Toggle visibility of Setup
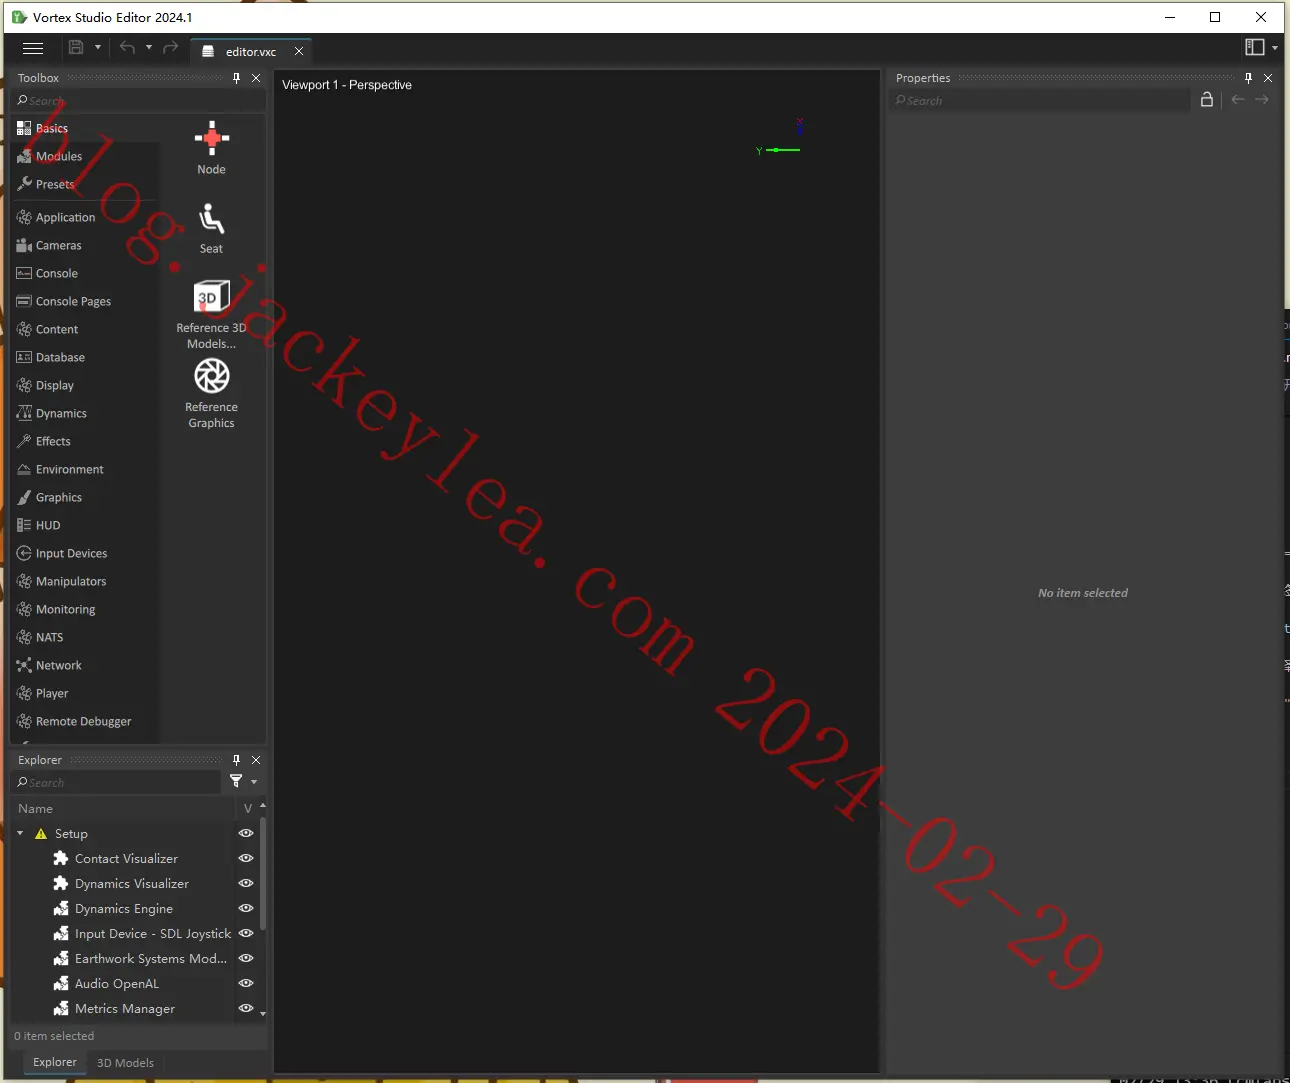This screenshot has height=1083, width=1290. point(246,833)
